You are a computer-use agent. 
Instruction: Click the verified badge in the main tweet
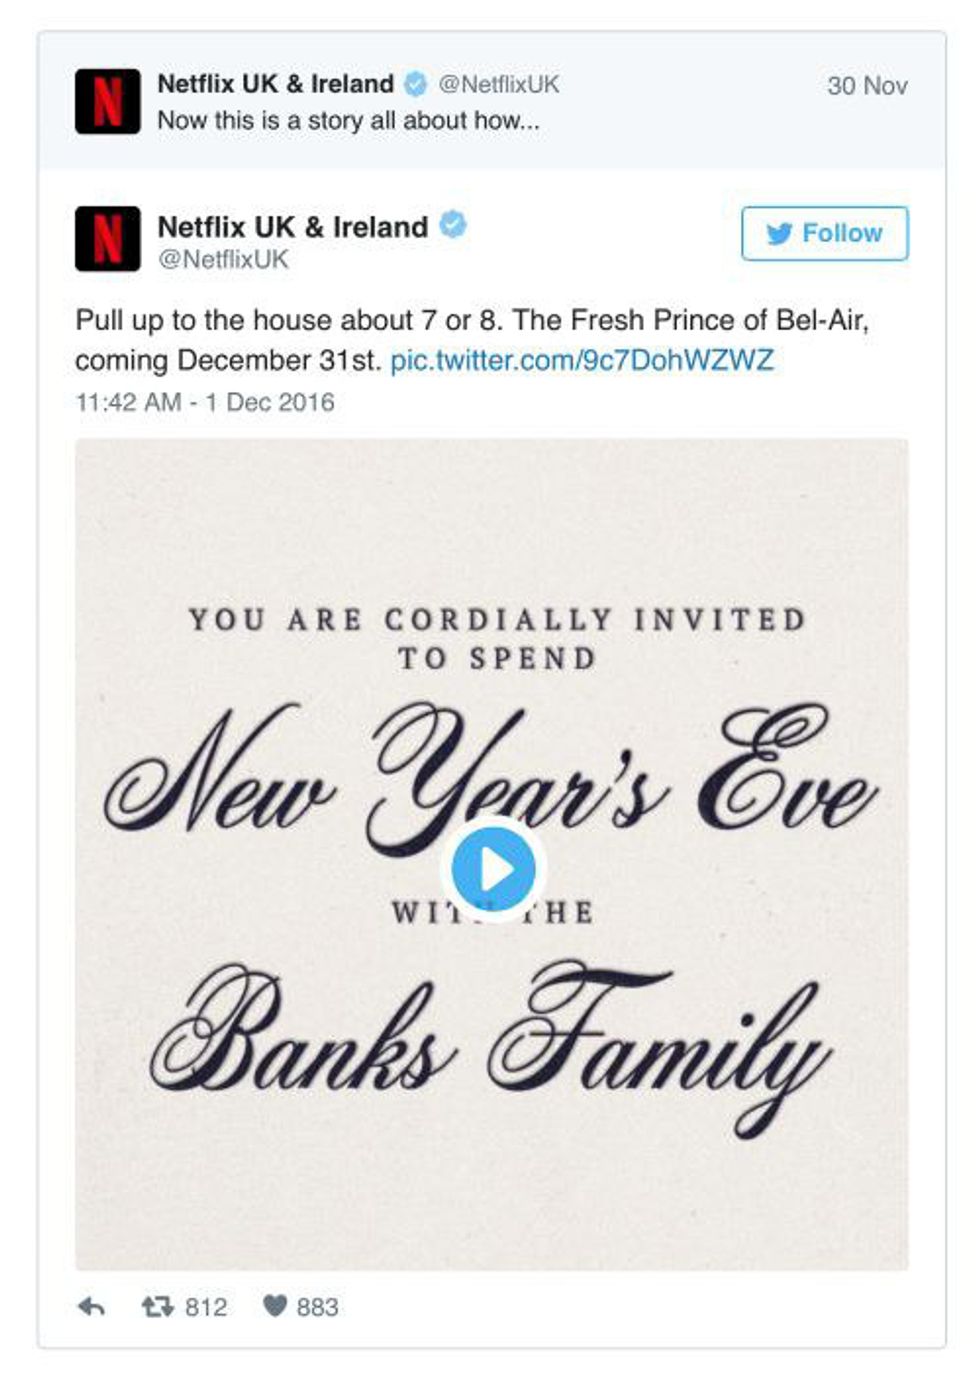coord(453,226)
